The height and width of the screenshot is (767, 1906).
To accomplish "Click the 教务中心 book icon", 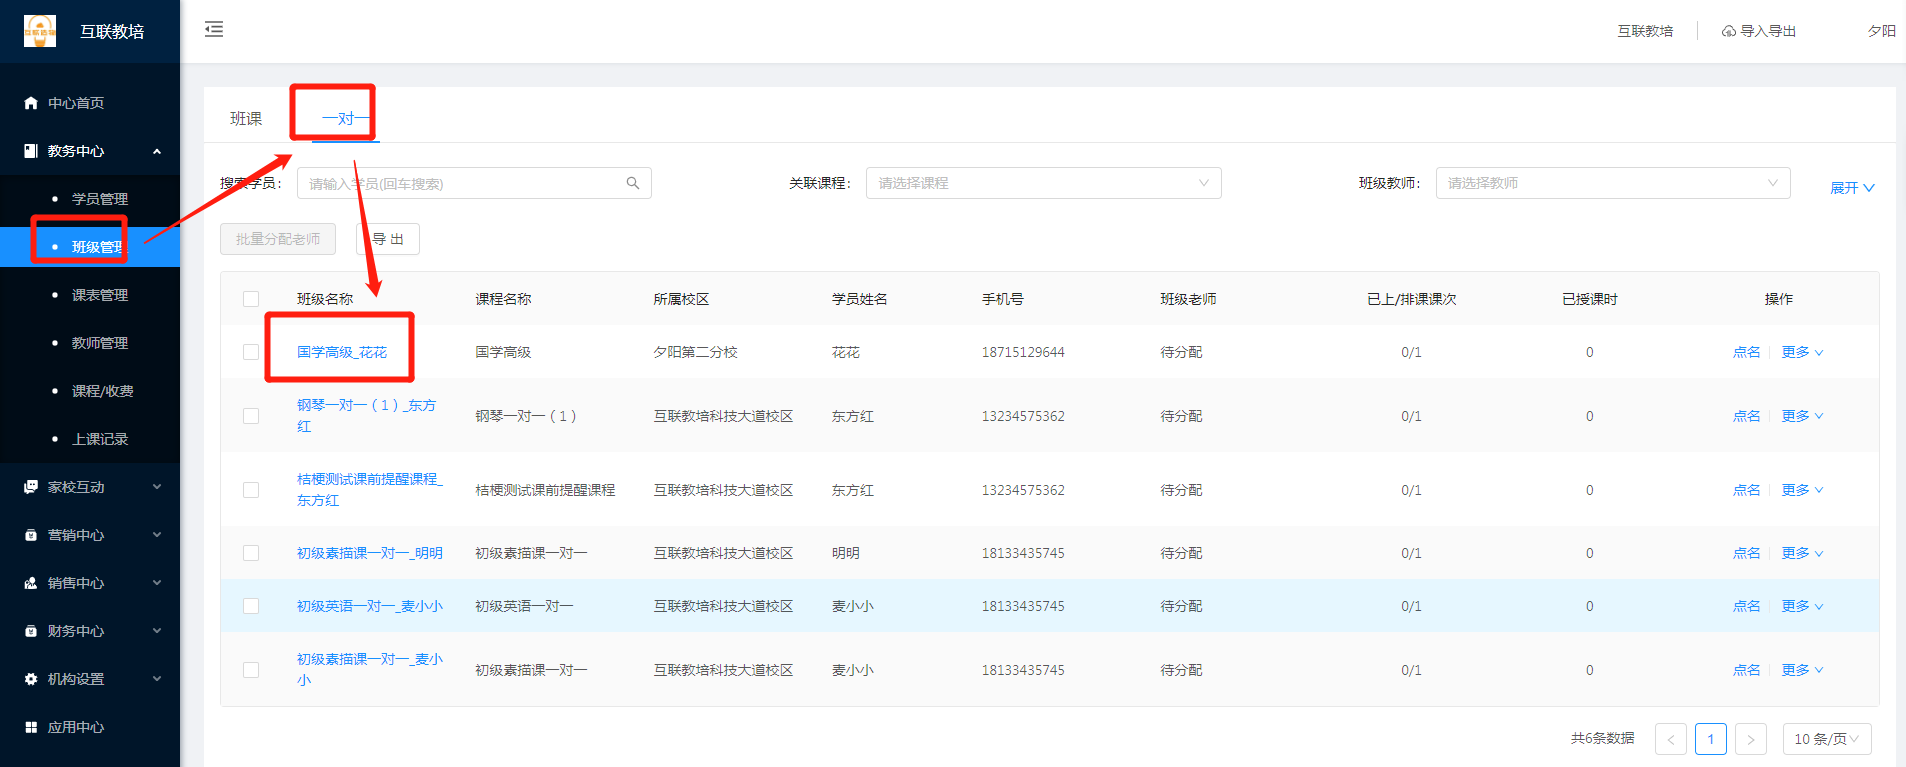I will 31,151.
